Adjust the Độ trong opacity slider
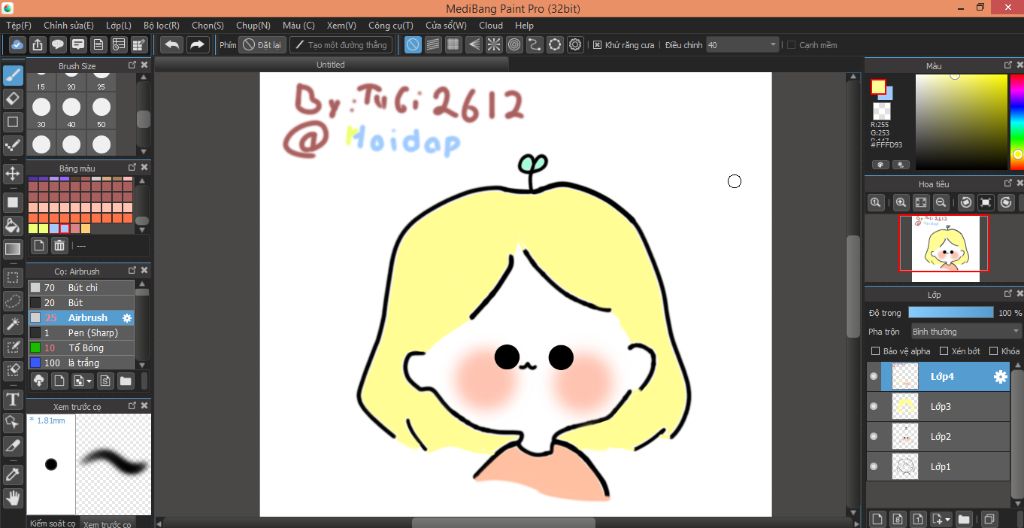Screen dimensions: 1024x528 pyautogui.click(x=951, y=313)
